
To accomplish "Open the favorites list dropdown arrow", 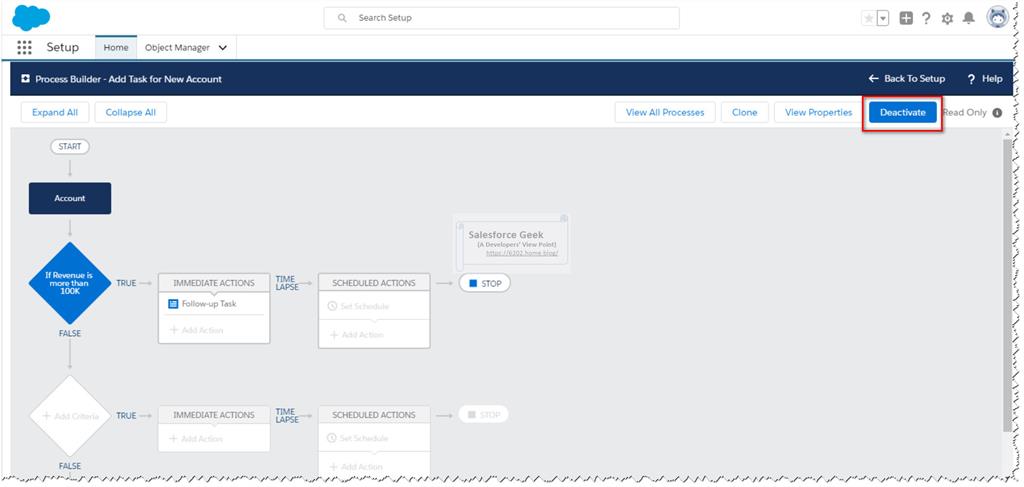I will point(883,18).
